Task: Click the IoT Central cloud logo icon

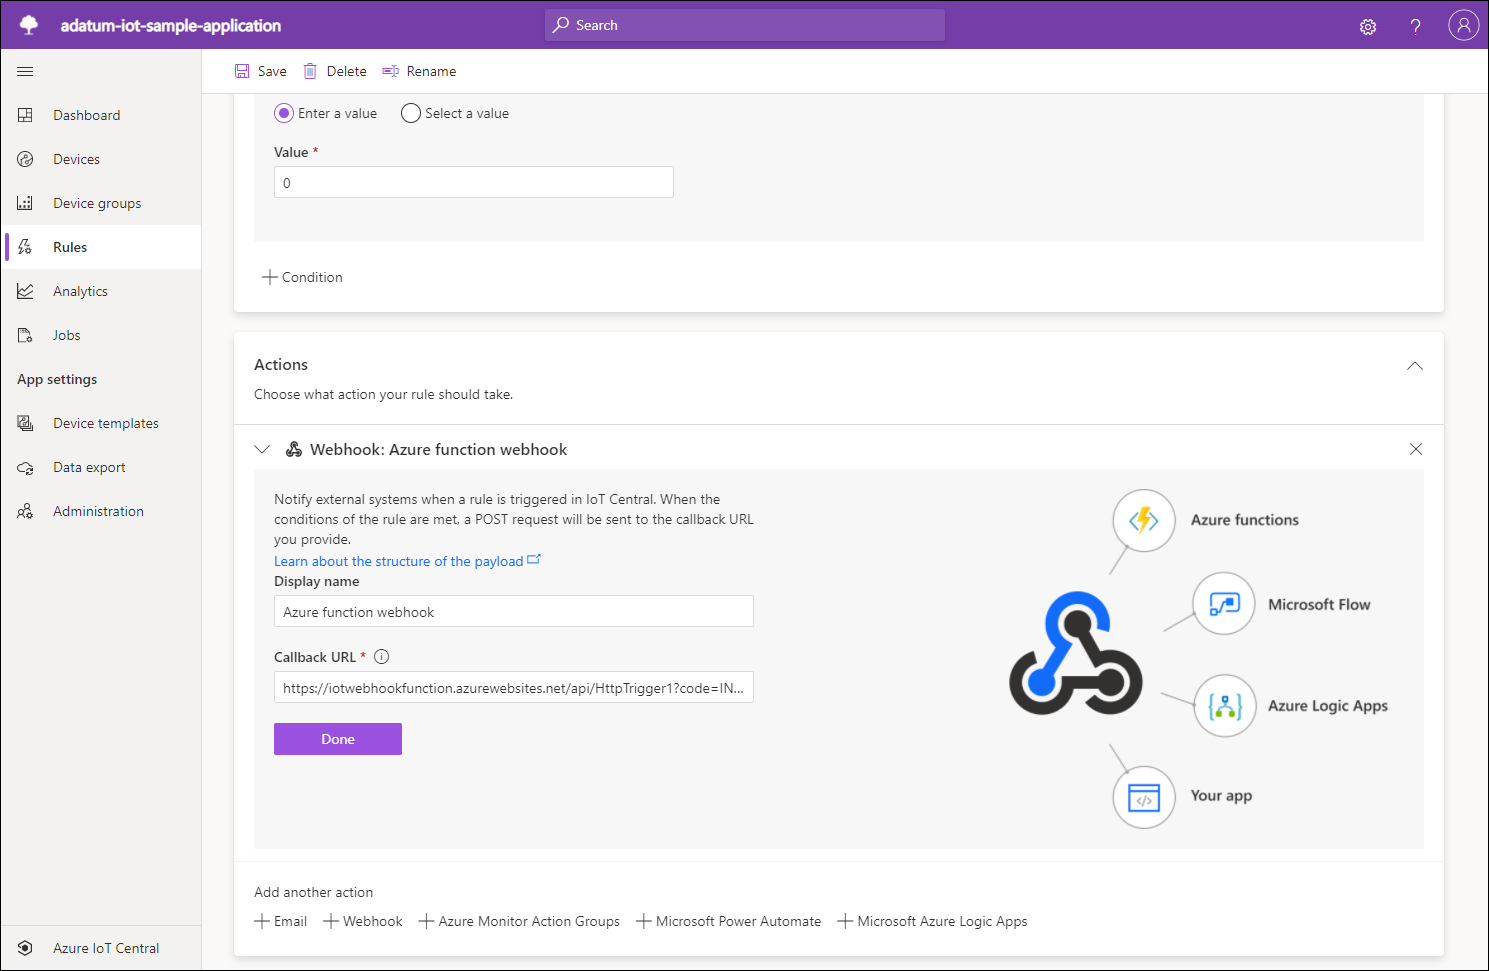Action: click(29, 25)
